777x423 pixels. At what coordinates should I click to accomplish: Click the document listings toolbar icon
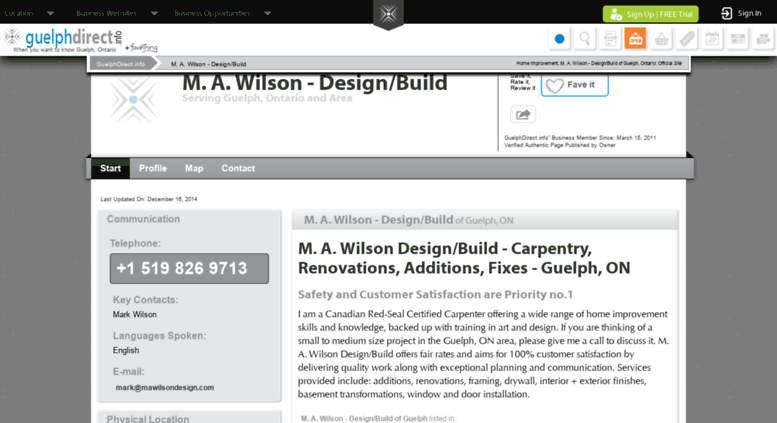pyautogui.click(x=610, y=39)
